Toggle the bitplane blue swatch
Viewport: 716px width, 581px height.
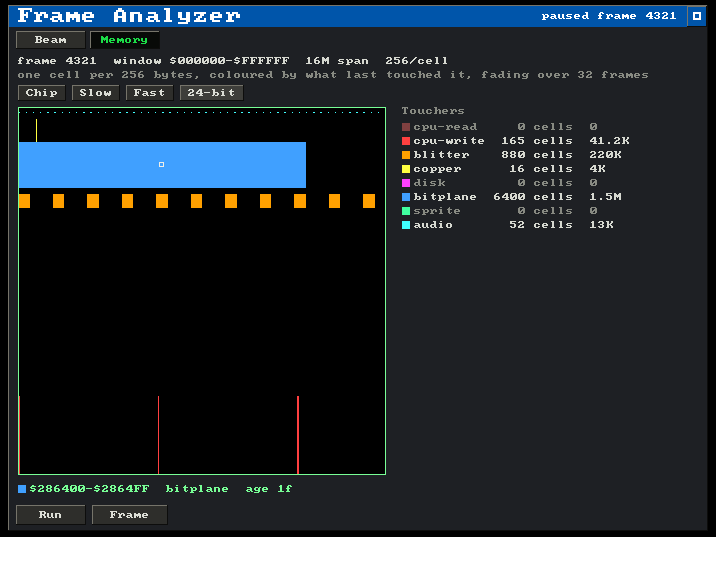(x=405, y=197)
